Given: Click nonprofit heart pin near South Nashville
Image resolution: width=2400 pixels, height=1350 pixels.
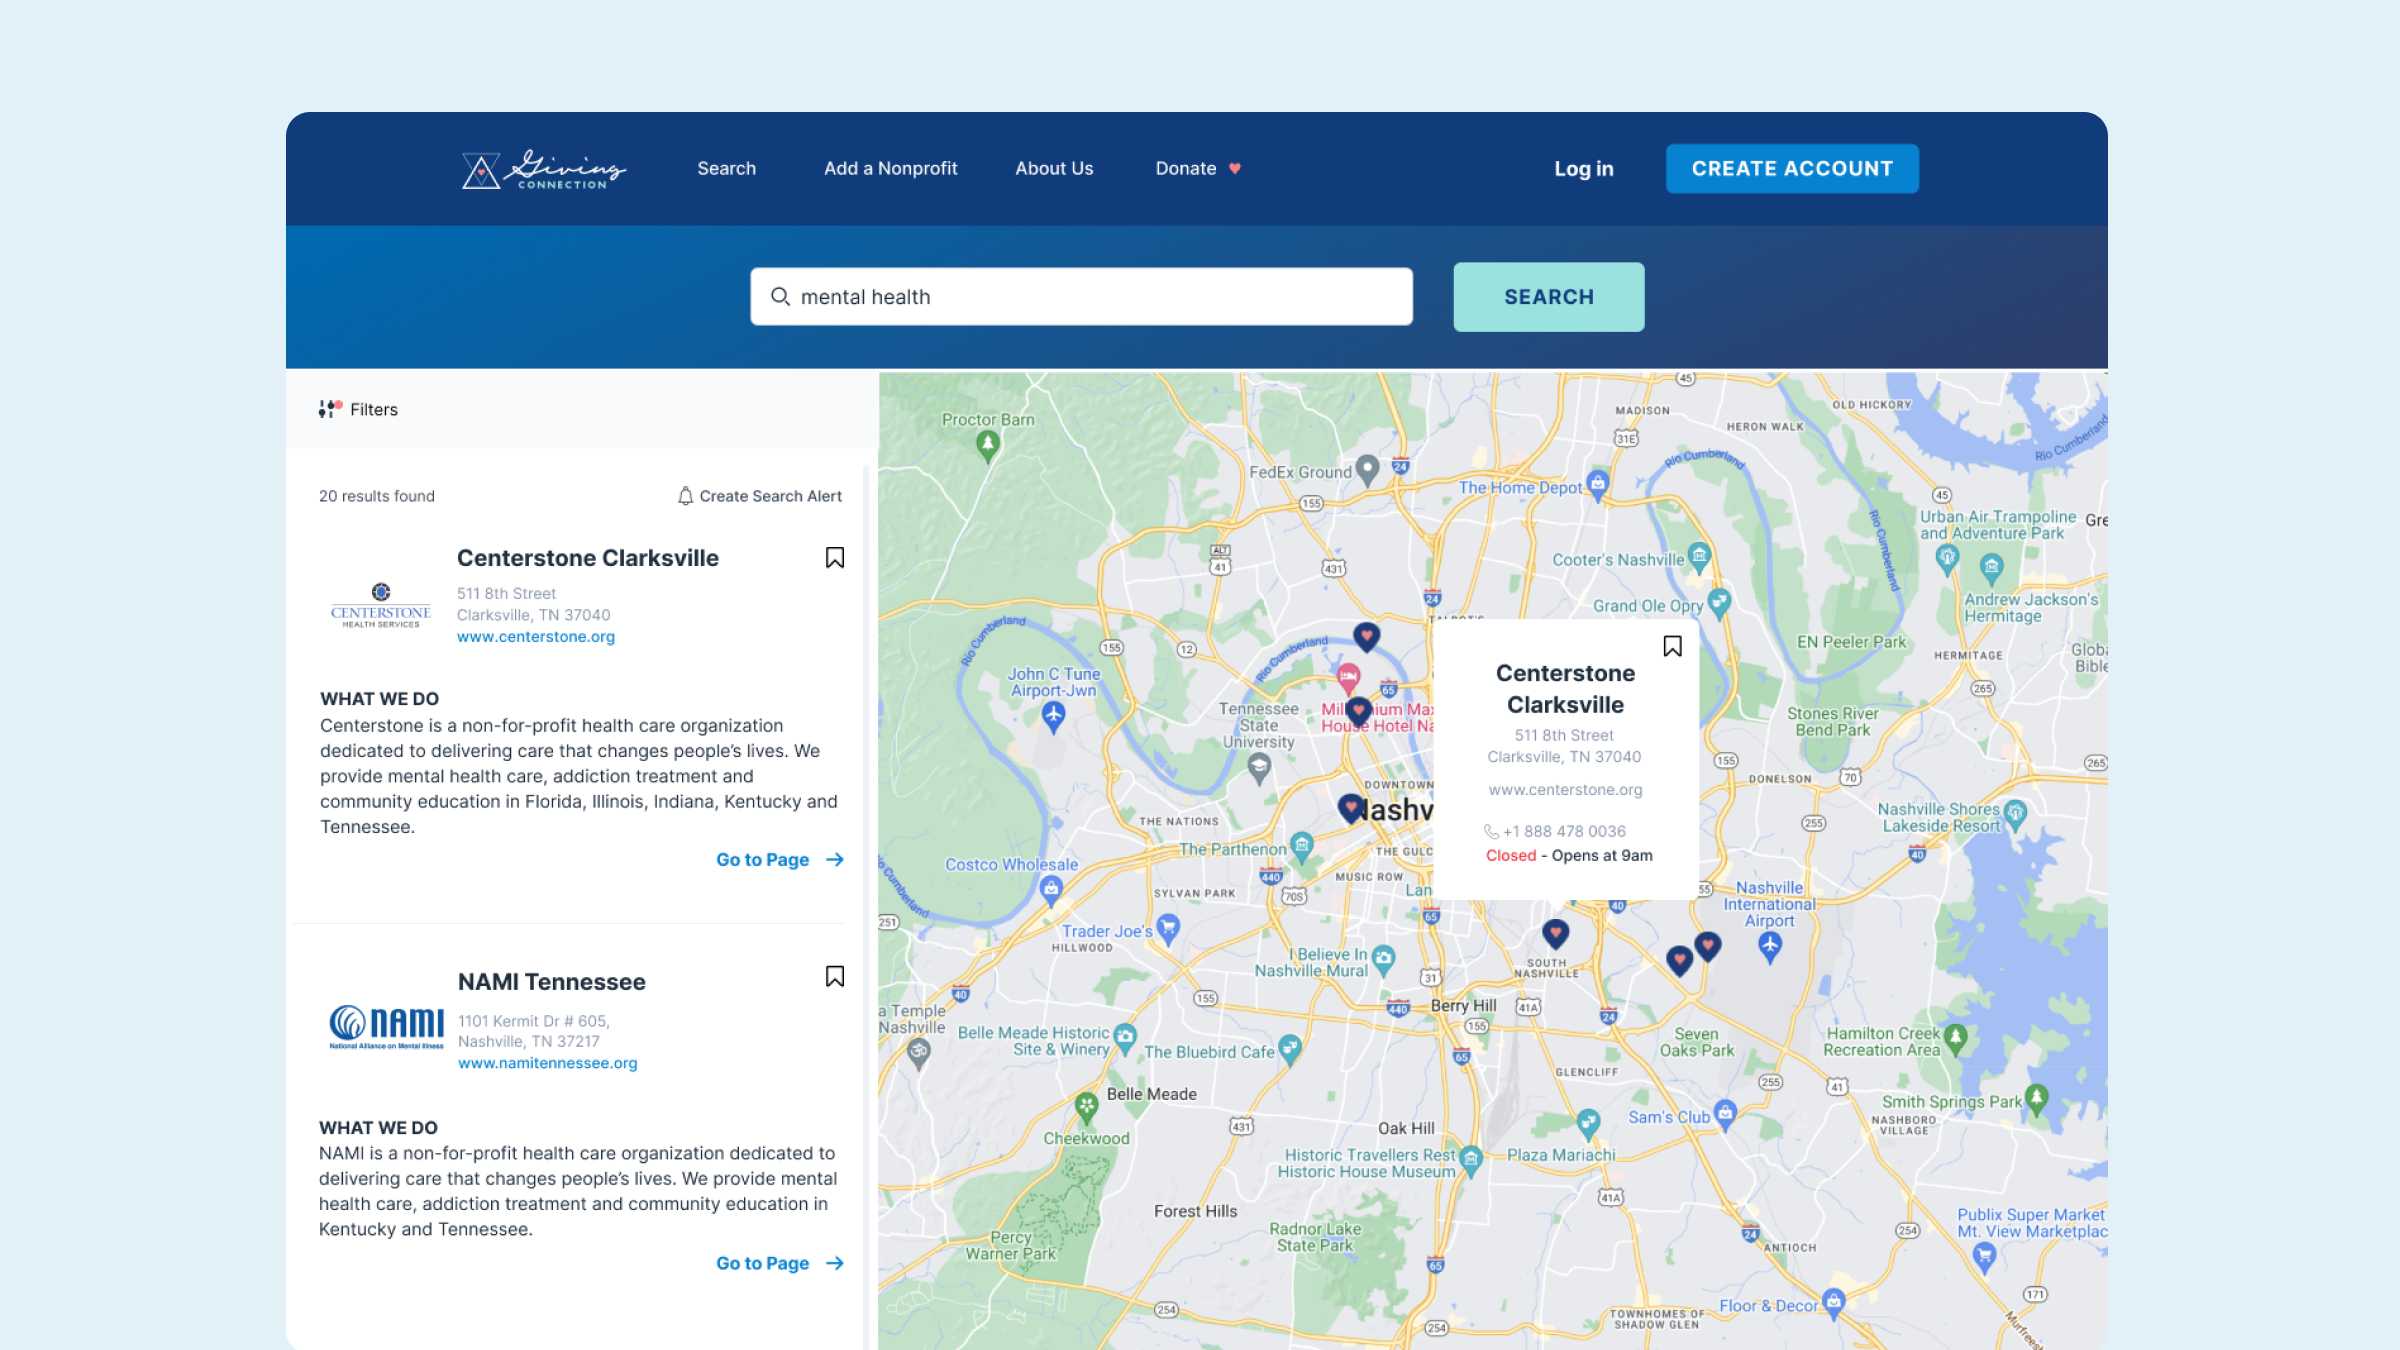Looking at the screenshot, I should 1555,934.
